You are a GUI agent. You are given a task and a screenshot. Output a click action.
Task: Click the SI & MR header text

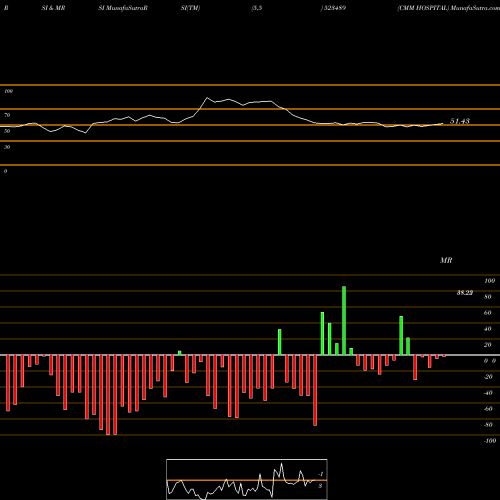tap(53, 8)
